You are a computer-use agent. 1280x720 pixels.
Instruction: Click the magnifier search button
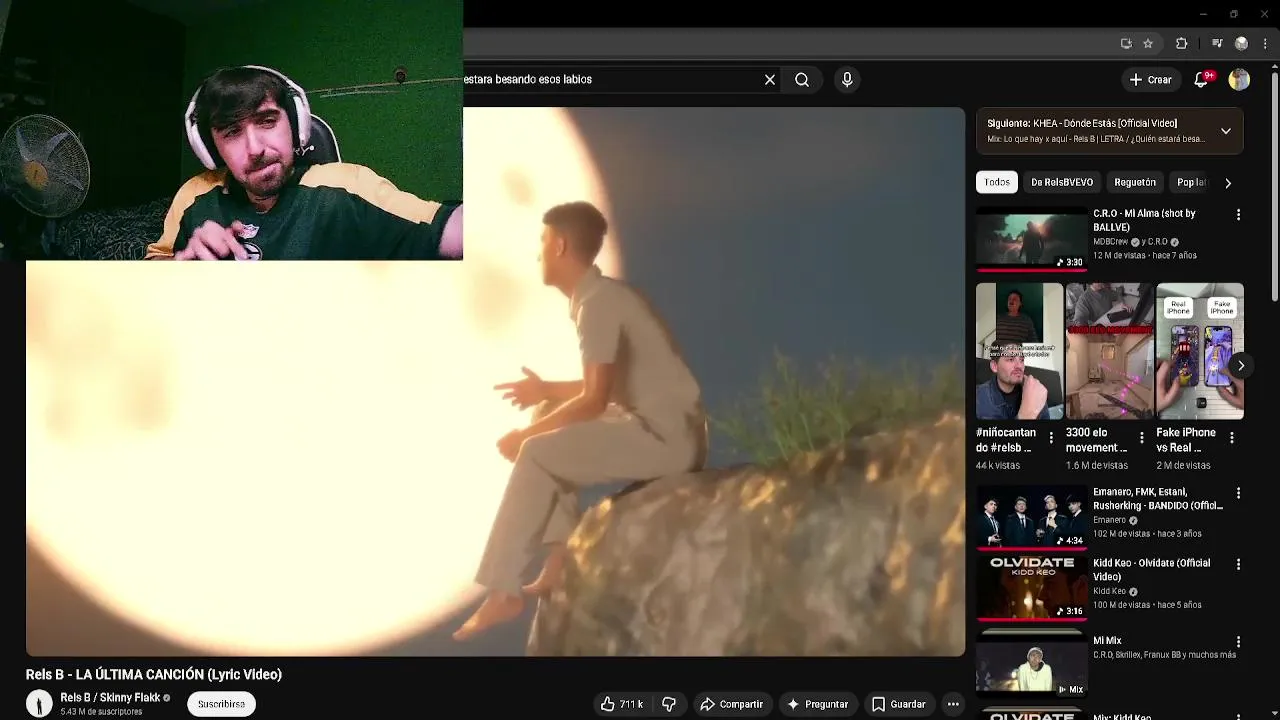tap(802, 79)
